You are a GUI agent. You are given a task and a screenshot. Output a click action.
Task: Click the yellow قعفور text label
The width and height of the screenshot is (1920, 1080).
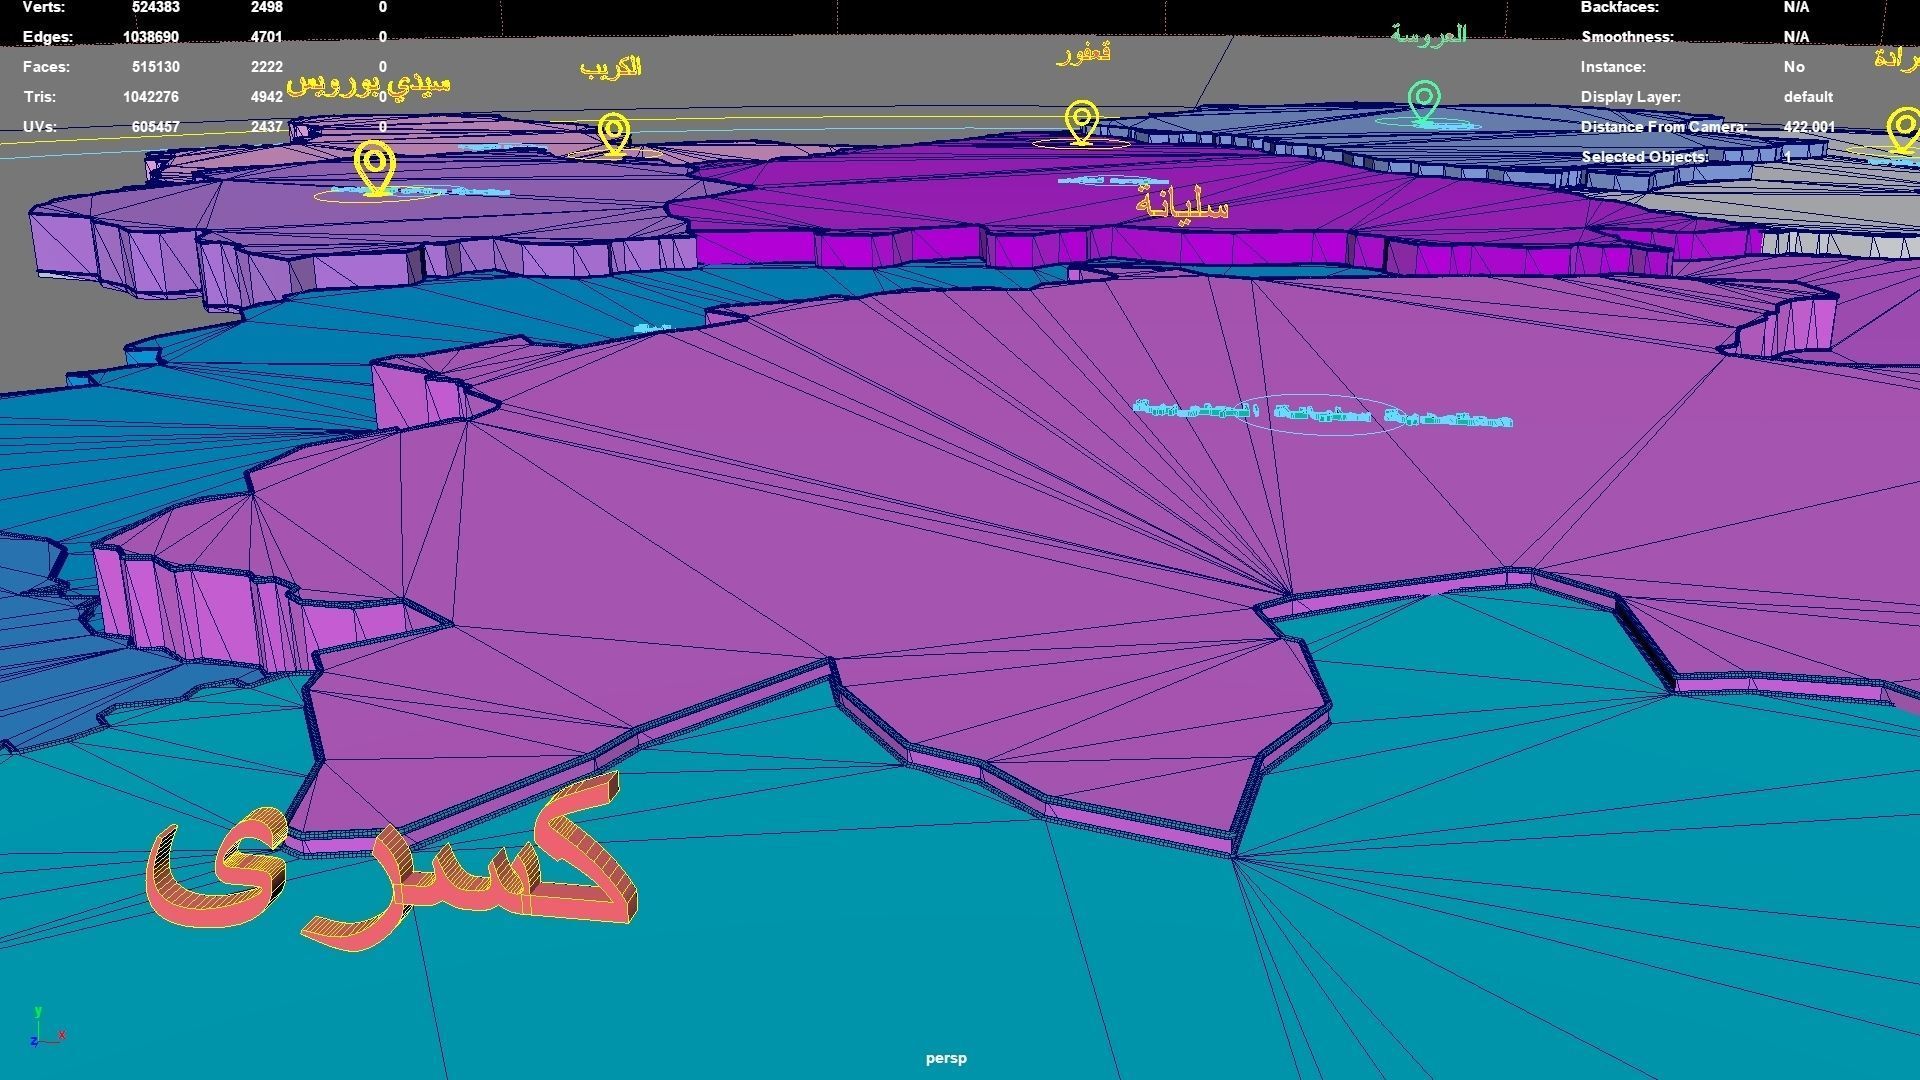1083,53
